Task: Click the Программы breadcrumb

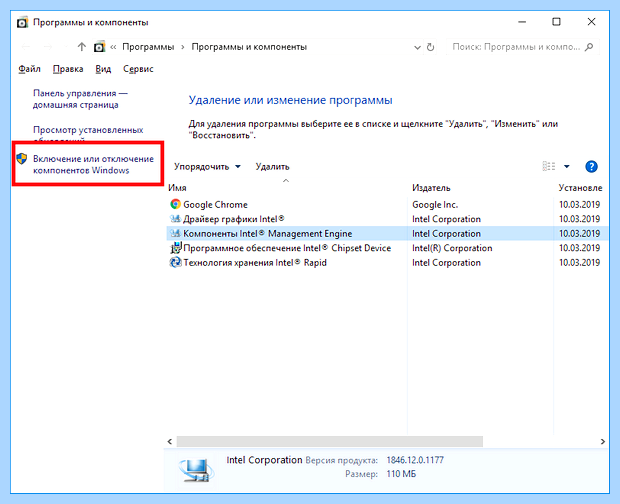Action: [x=148, y=47]
